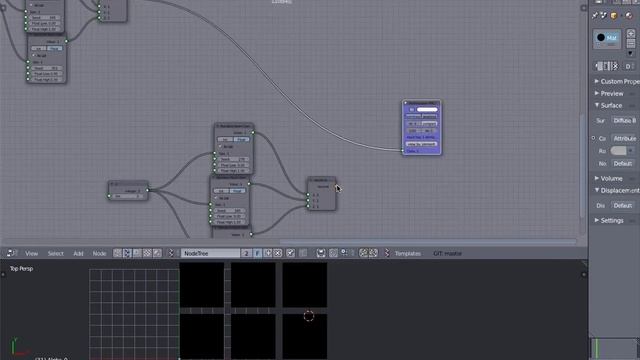Click the 3D cursor in the viewport
The image size is (640, 360).
click(309, 316)
